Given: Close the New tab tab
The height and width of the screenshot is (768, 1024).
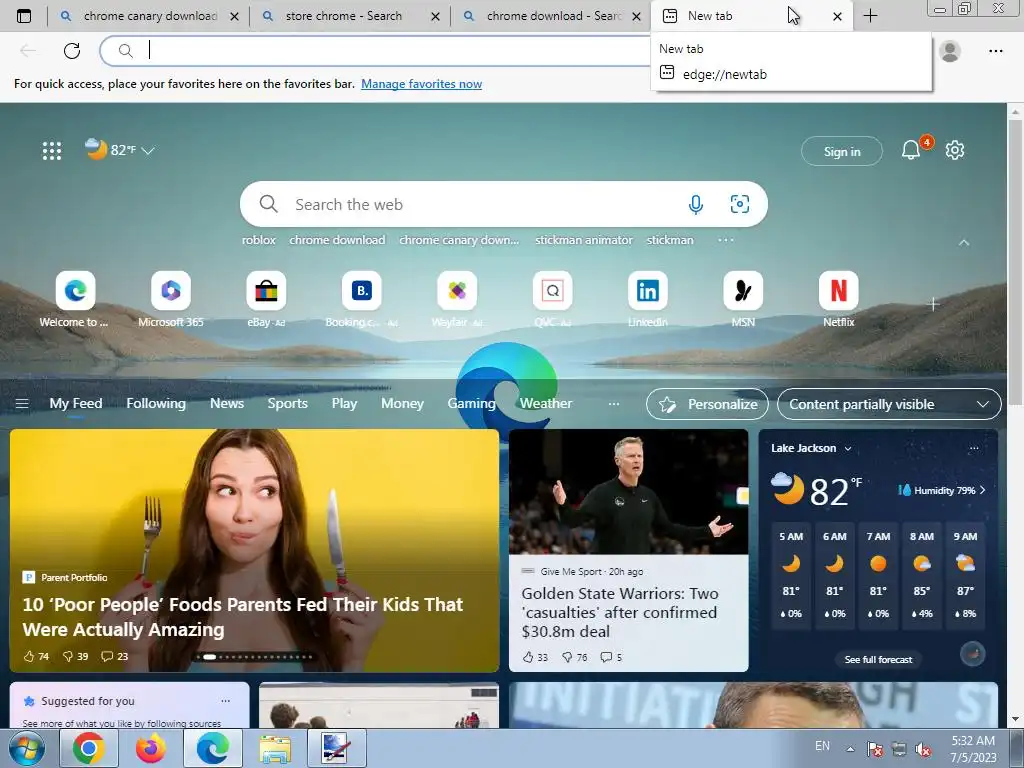Looking at the screenshot, I should 837,16.
